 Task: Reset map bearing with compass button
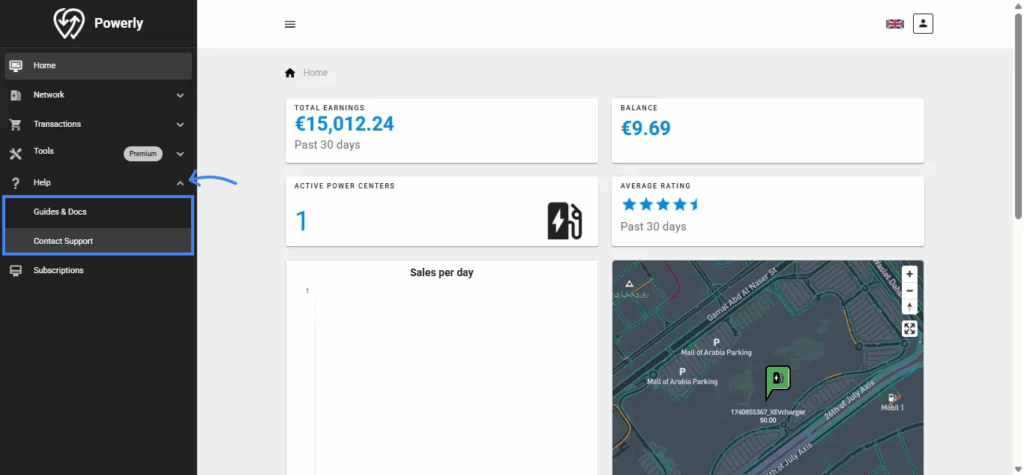coord(909,306)
